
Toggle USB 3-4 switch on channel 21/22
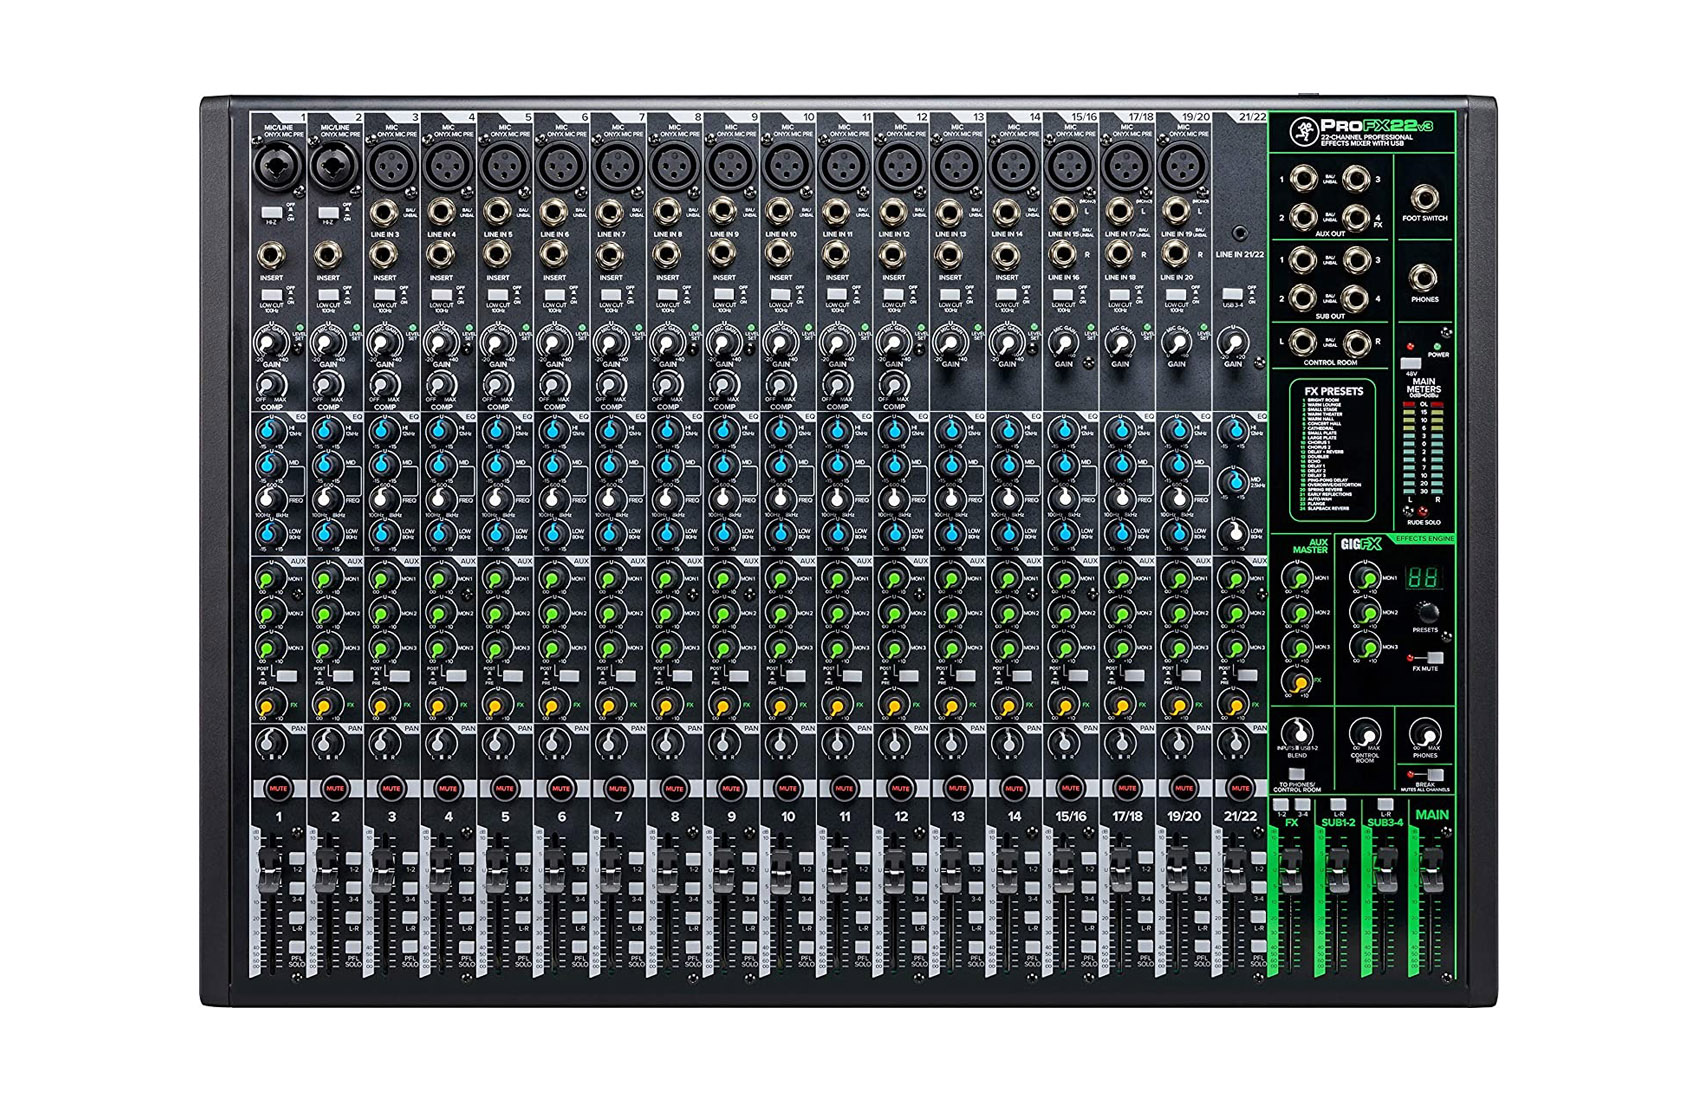[x=1232, y=295]
